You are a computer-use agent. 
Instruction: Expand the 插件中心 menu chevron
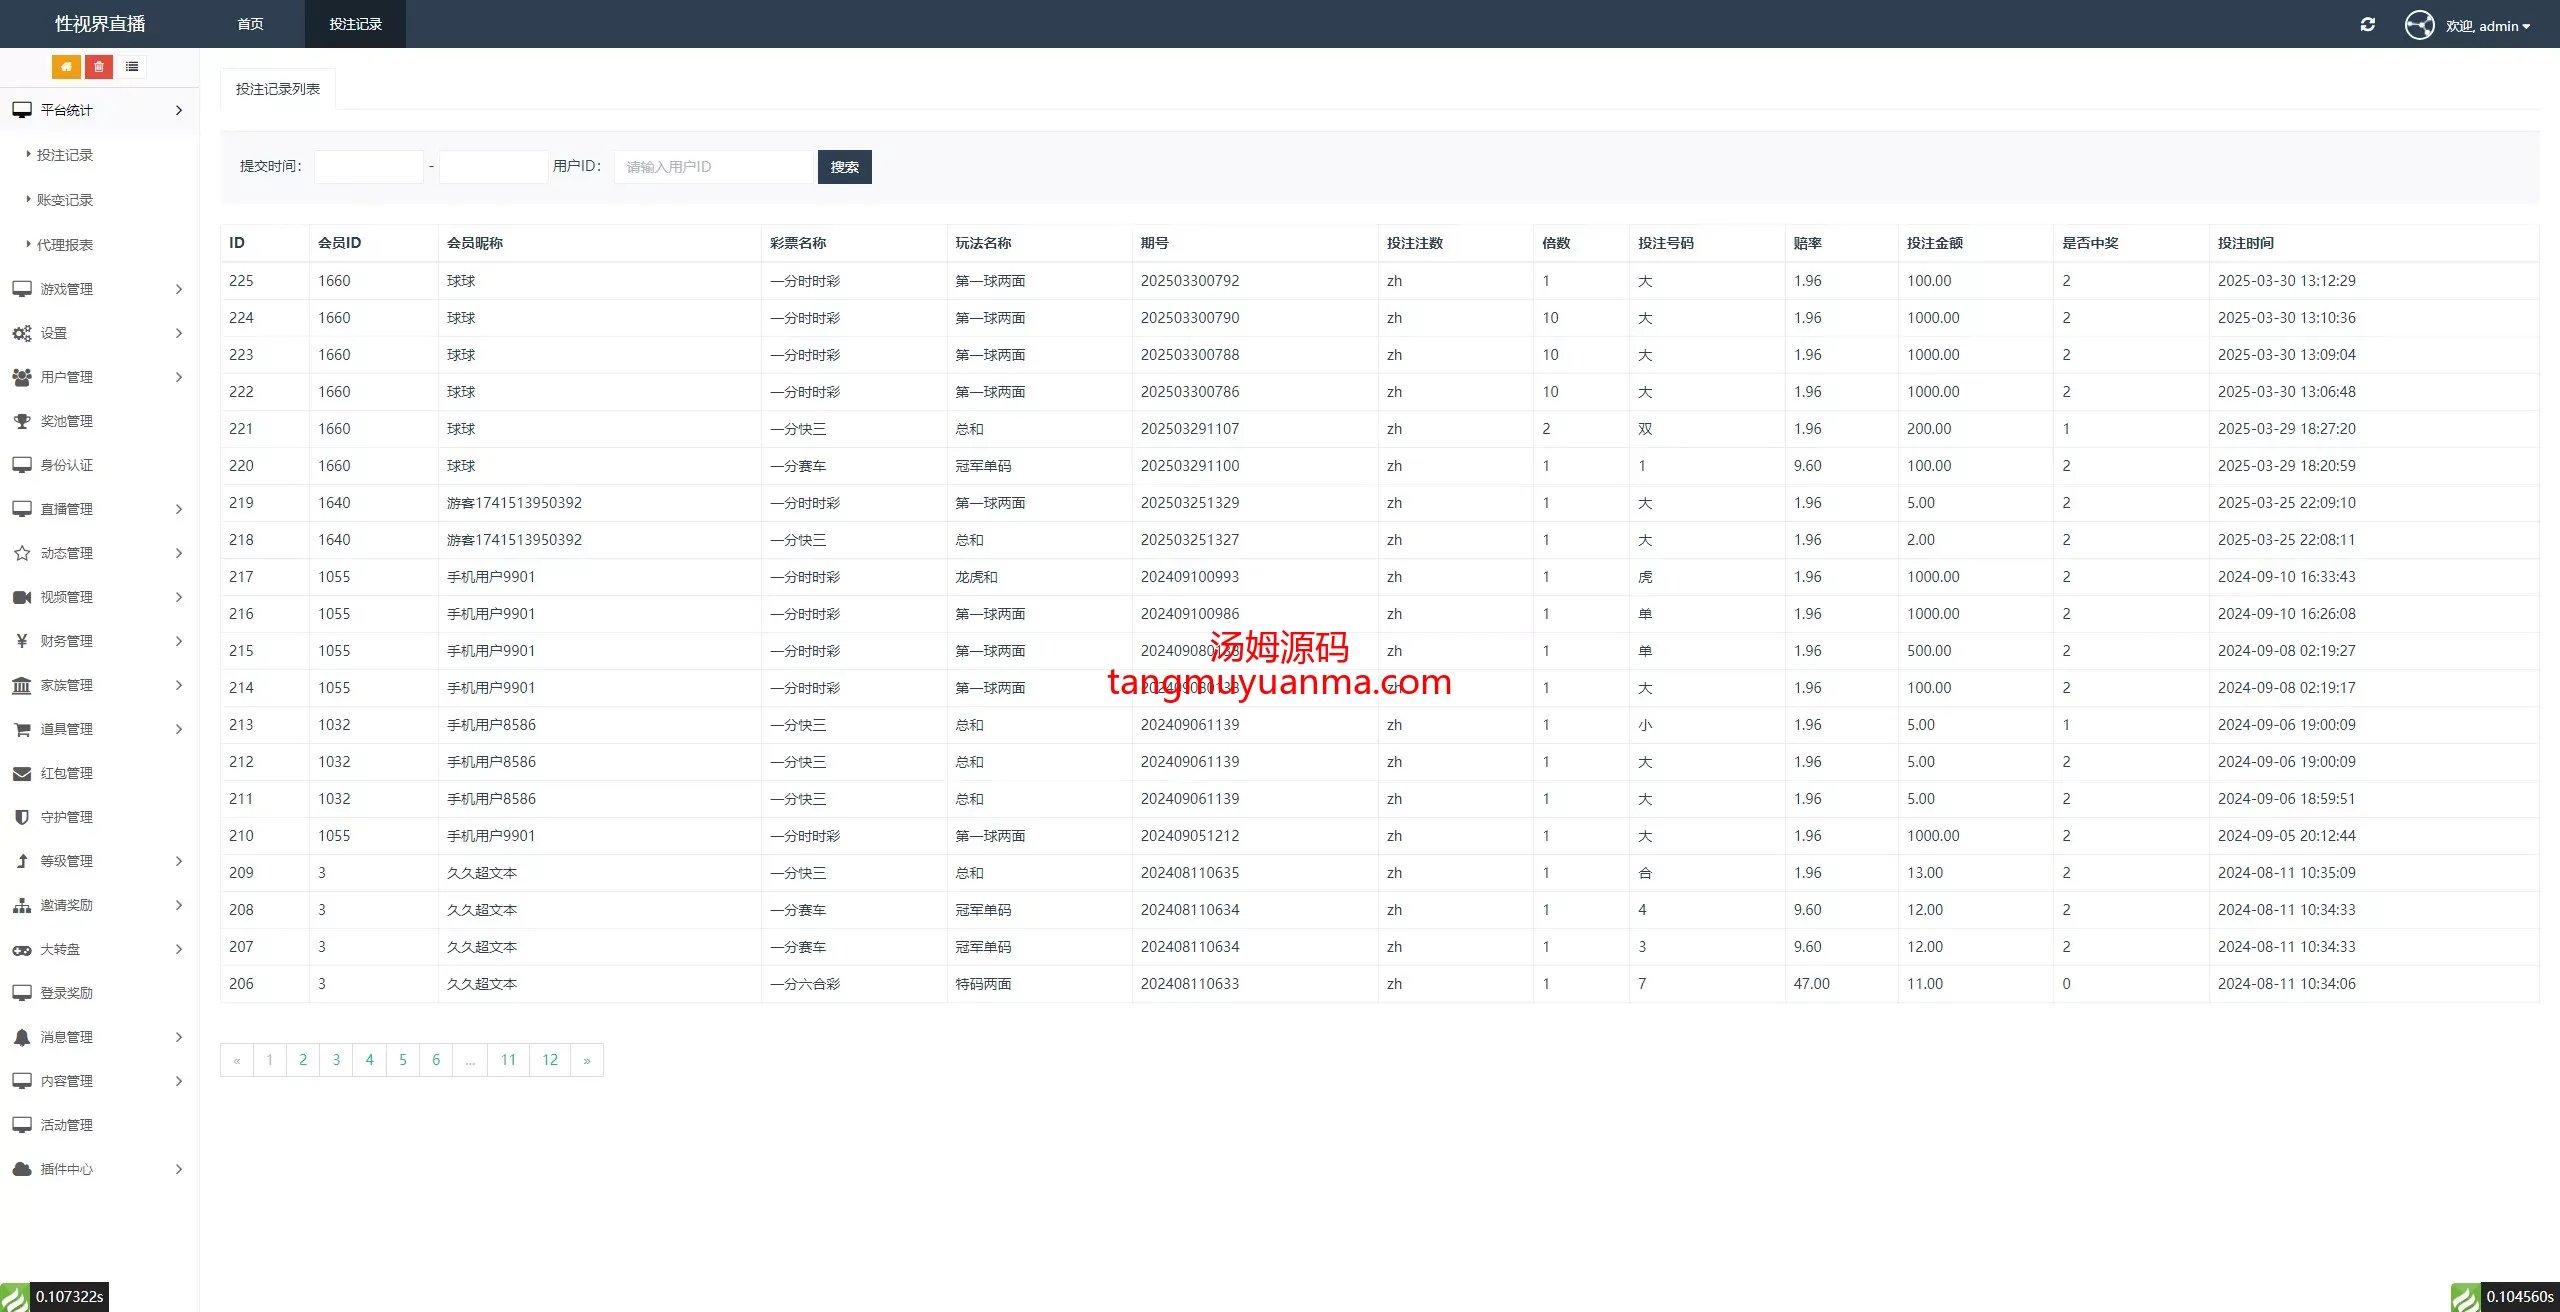(x=179, y=1169)
